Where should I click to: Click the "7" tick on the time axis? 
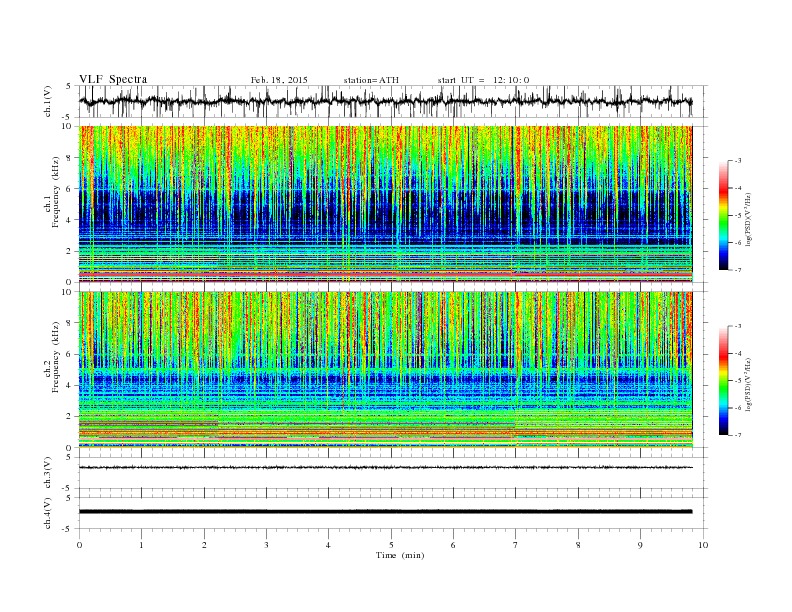click(x=516, y=545)
